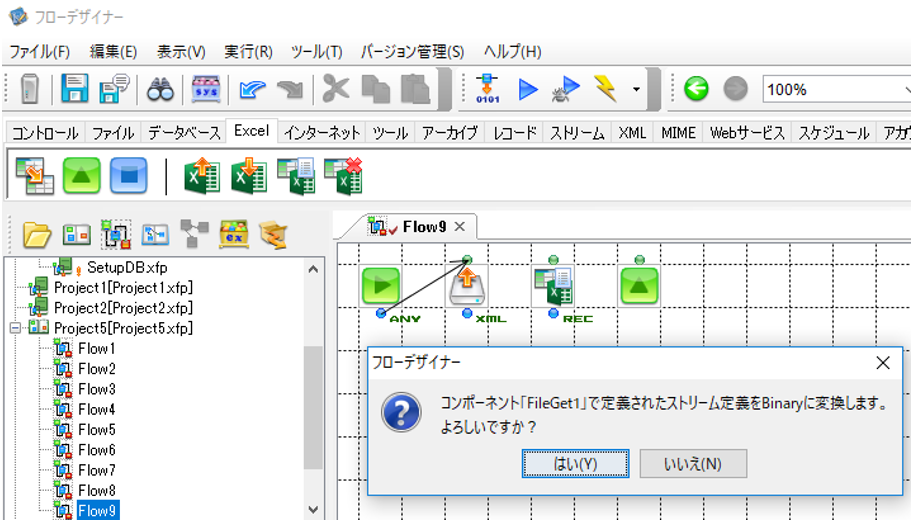Click the Paste clipboard icon
This screenshot has height=521, width=914.
click(x=415, y=89)
